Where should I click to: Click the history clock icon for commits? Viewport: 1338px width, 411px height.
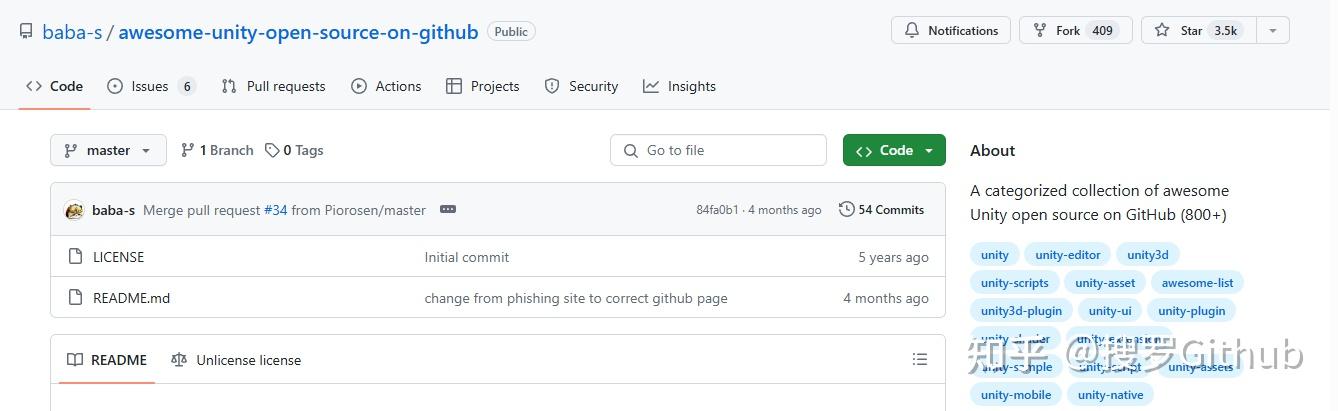[x=847, y=210]
